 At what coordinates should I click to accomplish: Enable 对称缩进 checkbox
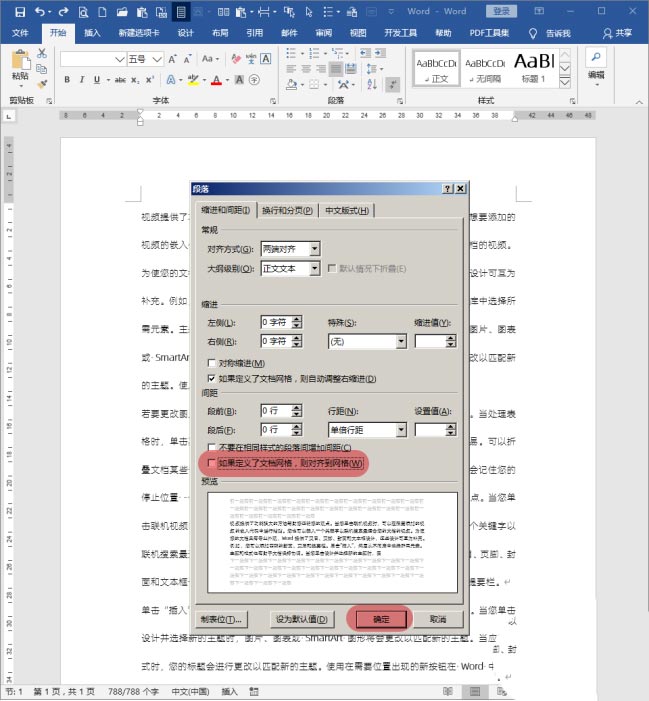(x=211, y=363)
